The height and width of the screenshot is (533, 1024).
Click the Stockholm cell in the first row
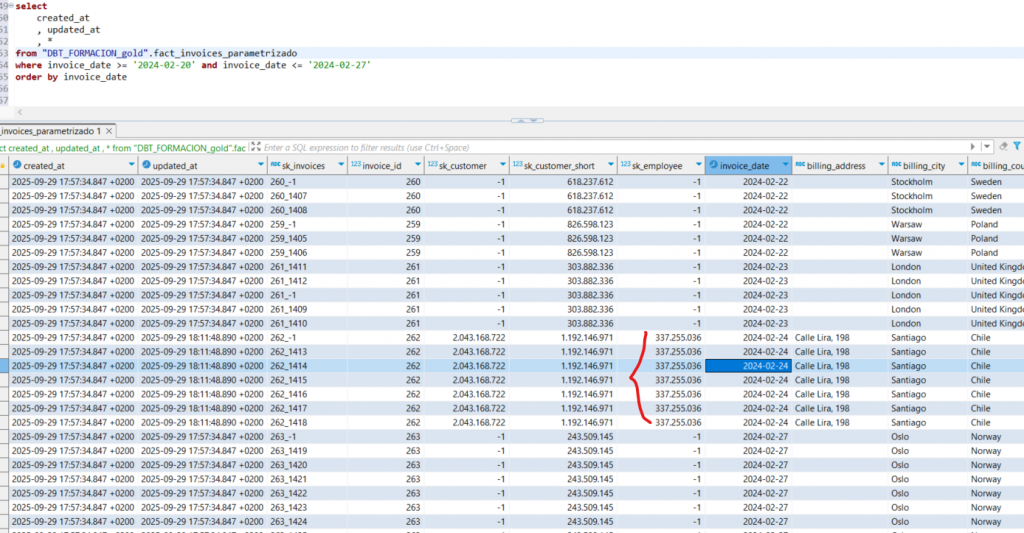click(x=911, y=182)
